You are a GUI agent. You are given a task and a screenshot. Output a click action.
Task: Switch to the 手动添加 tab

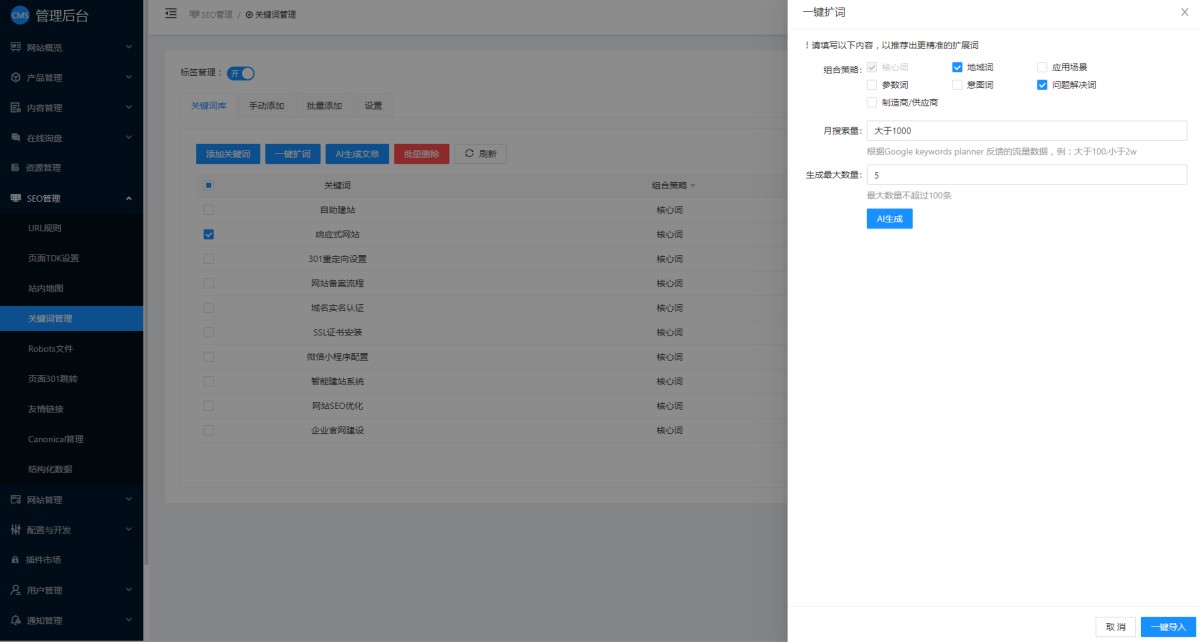pos(267,105)
